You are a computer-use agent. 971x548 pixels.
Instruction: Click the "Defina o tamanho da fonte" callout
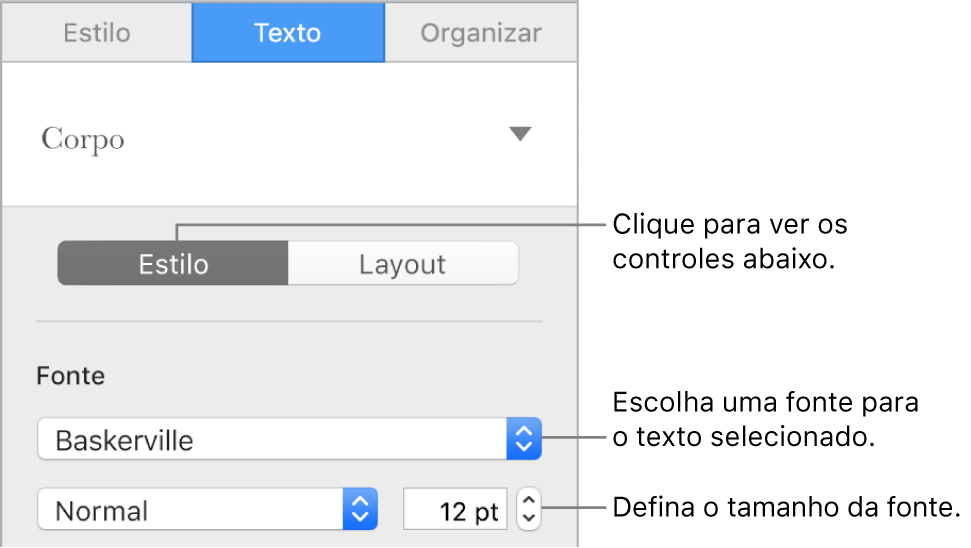(x=785, y=508)
